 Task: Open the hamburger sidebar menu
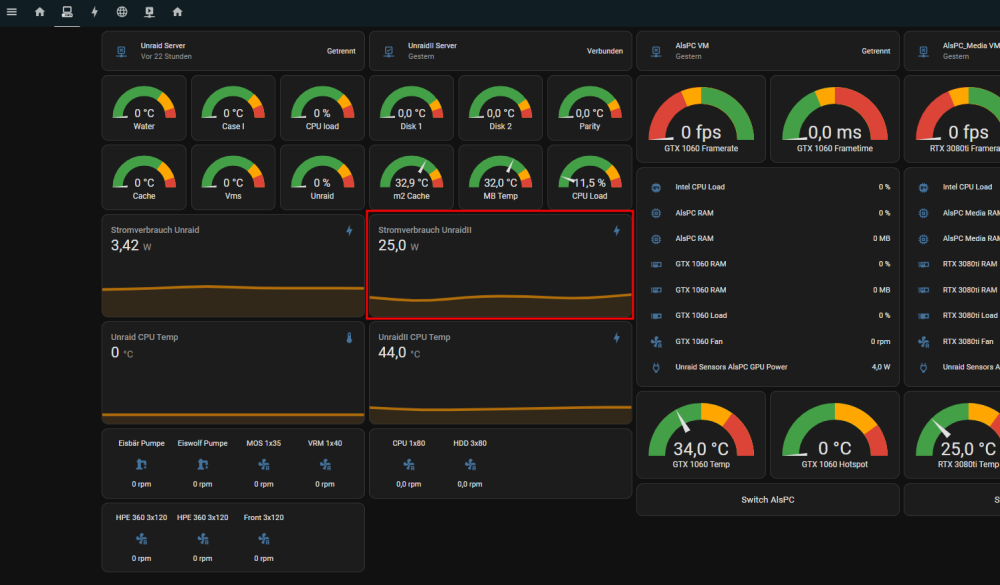pyautogui.click(x=11, y=12)
